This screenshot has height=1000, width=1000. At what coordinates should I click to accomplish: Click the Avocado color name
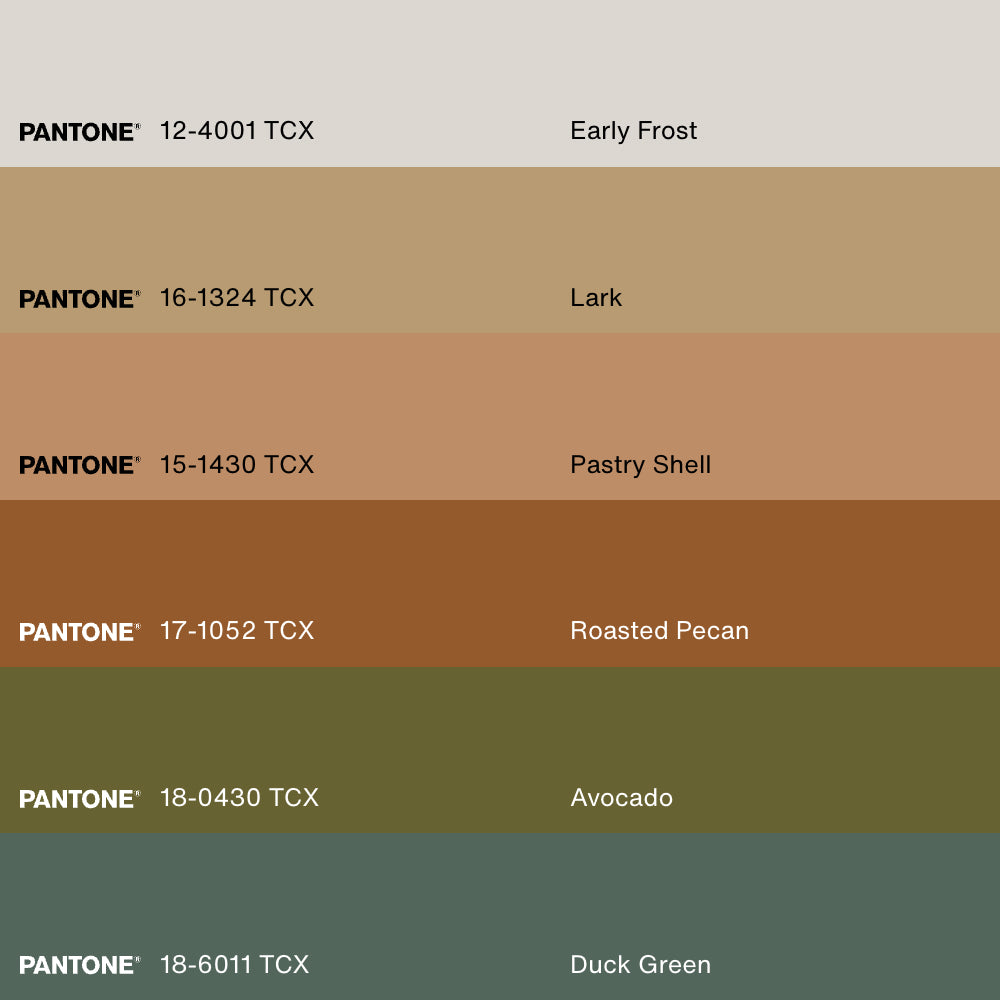click(x=621, y=798)
